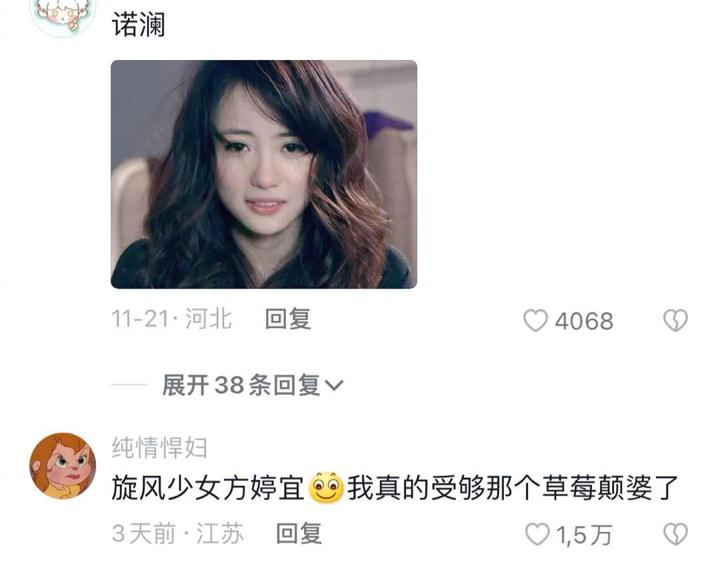
Task: Tap the comment text 诺澜
Action: point(139,24)
